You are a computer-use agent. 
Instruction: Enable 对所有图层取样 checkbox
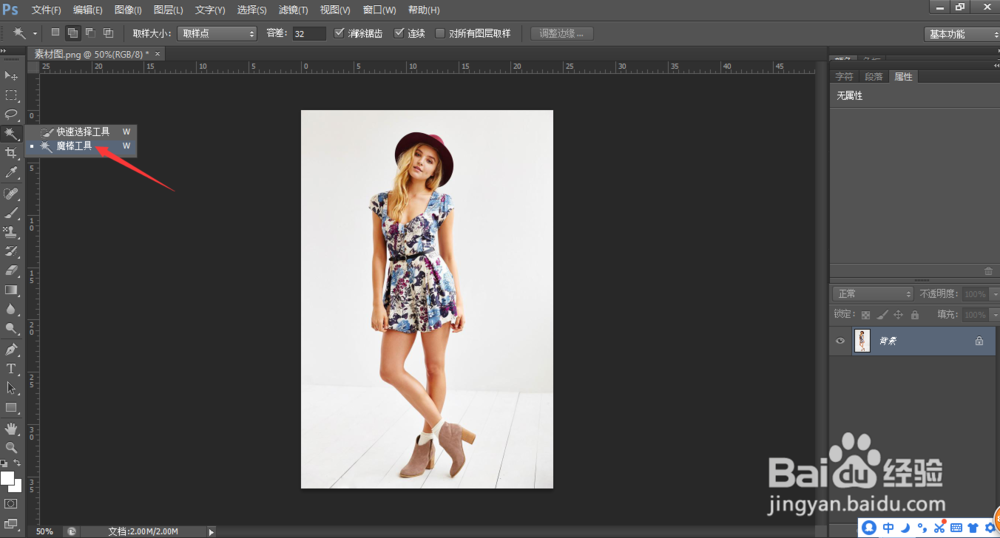click(440, 33)
